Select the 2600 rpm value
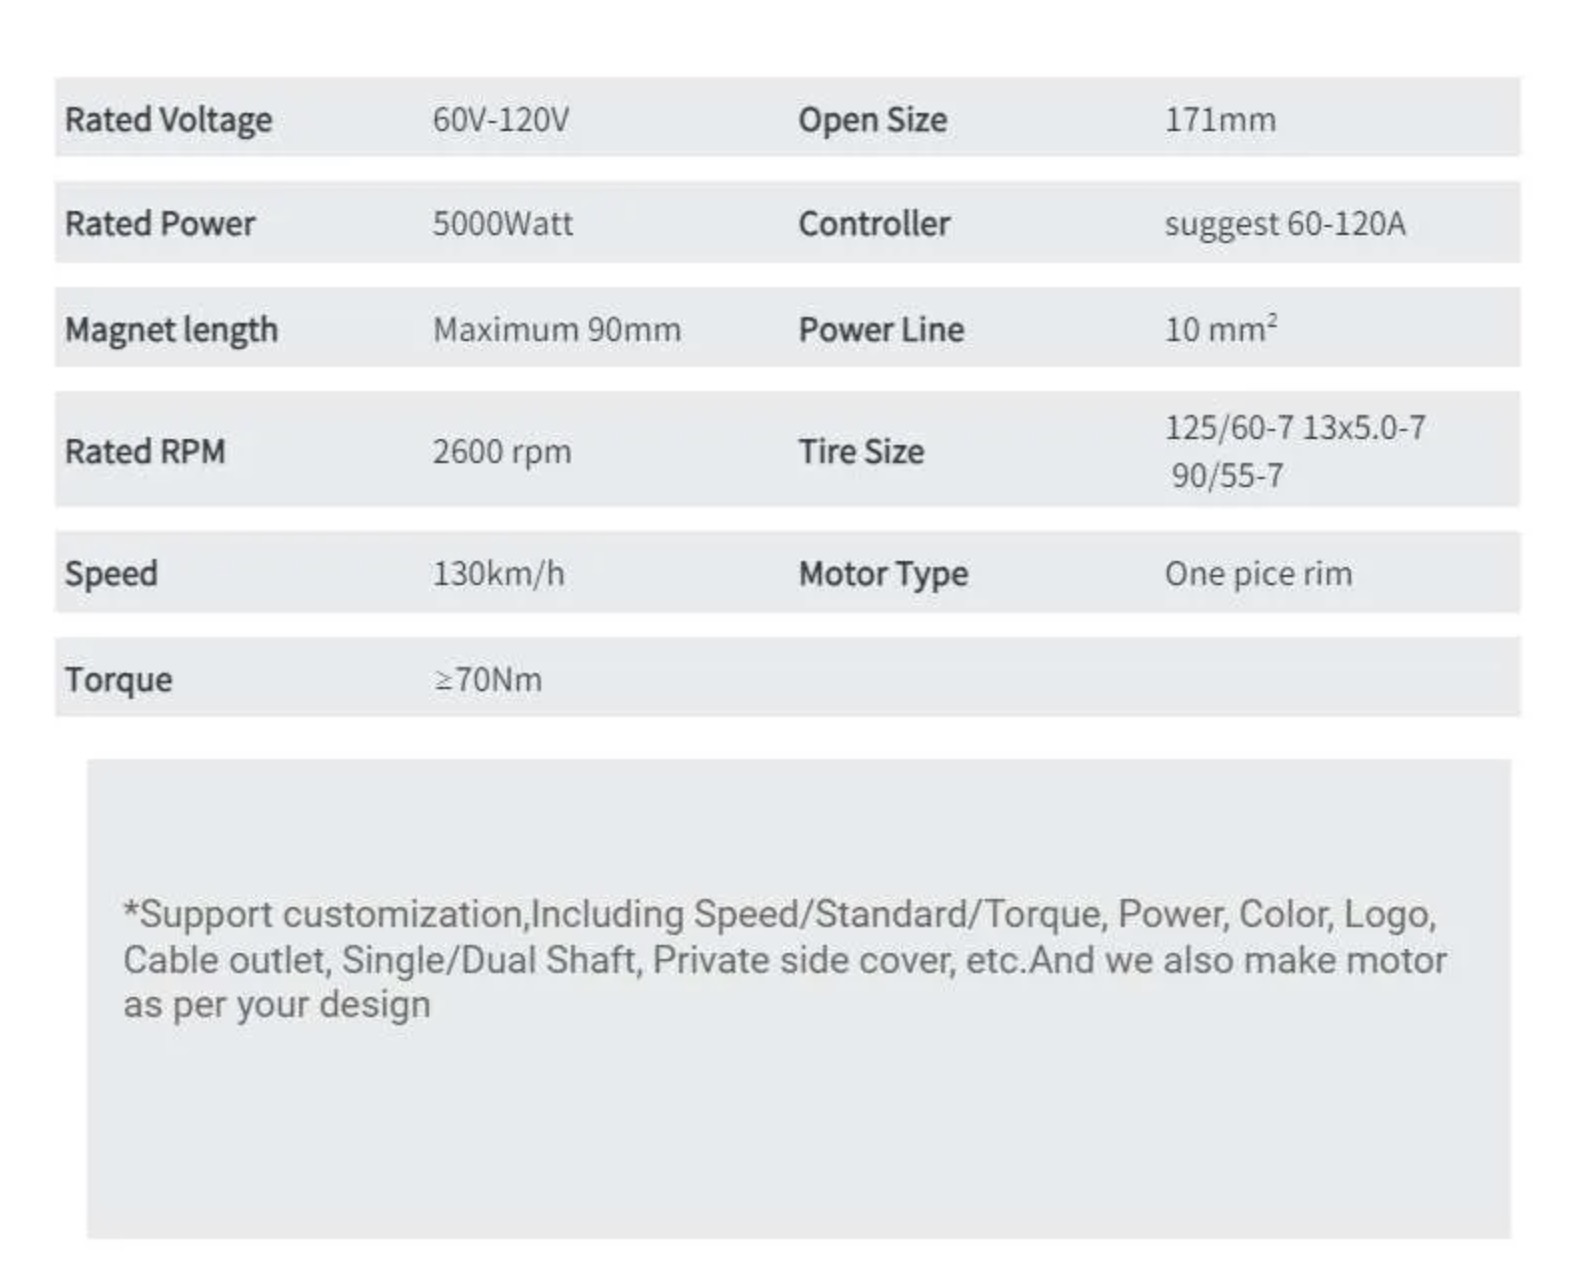The height and width of the screenshot is (1282, 1576). point(502,452)
